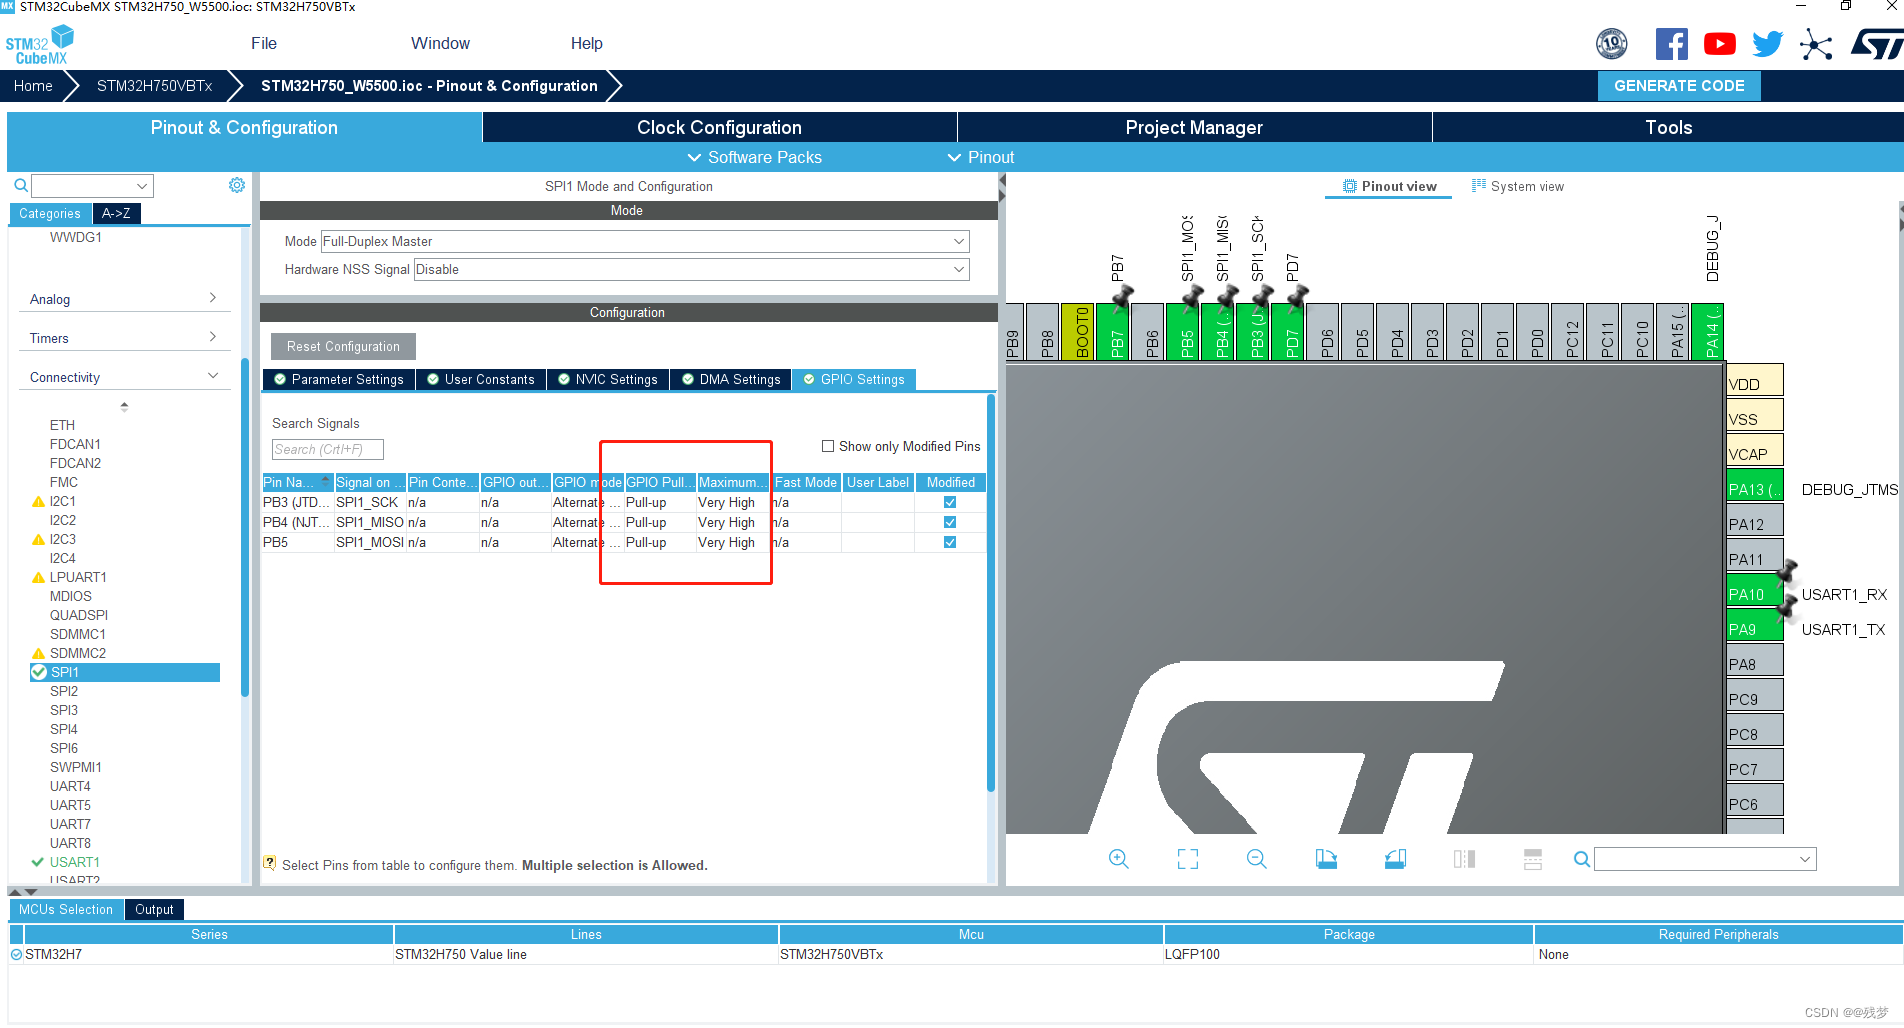
Task: Switch to Project Manager tab
Action: click(x=1194, y=127)
